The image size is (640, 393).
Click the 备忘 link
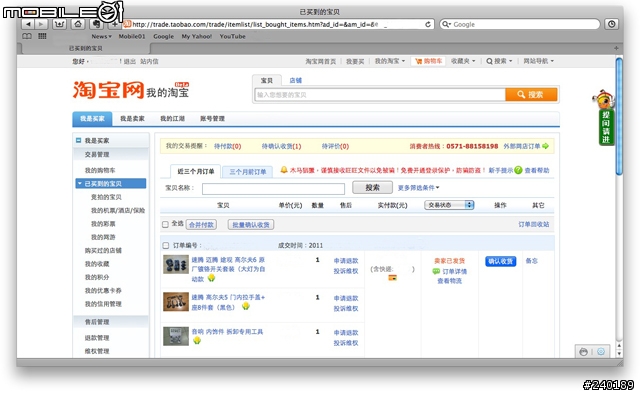click(531, 261)
